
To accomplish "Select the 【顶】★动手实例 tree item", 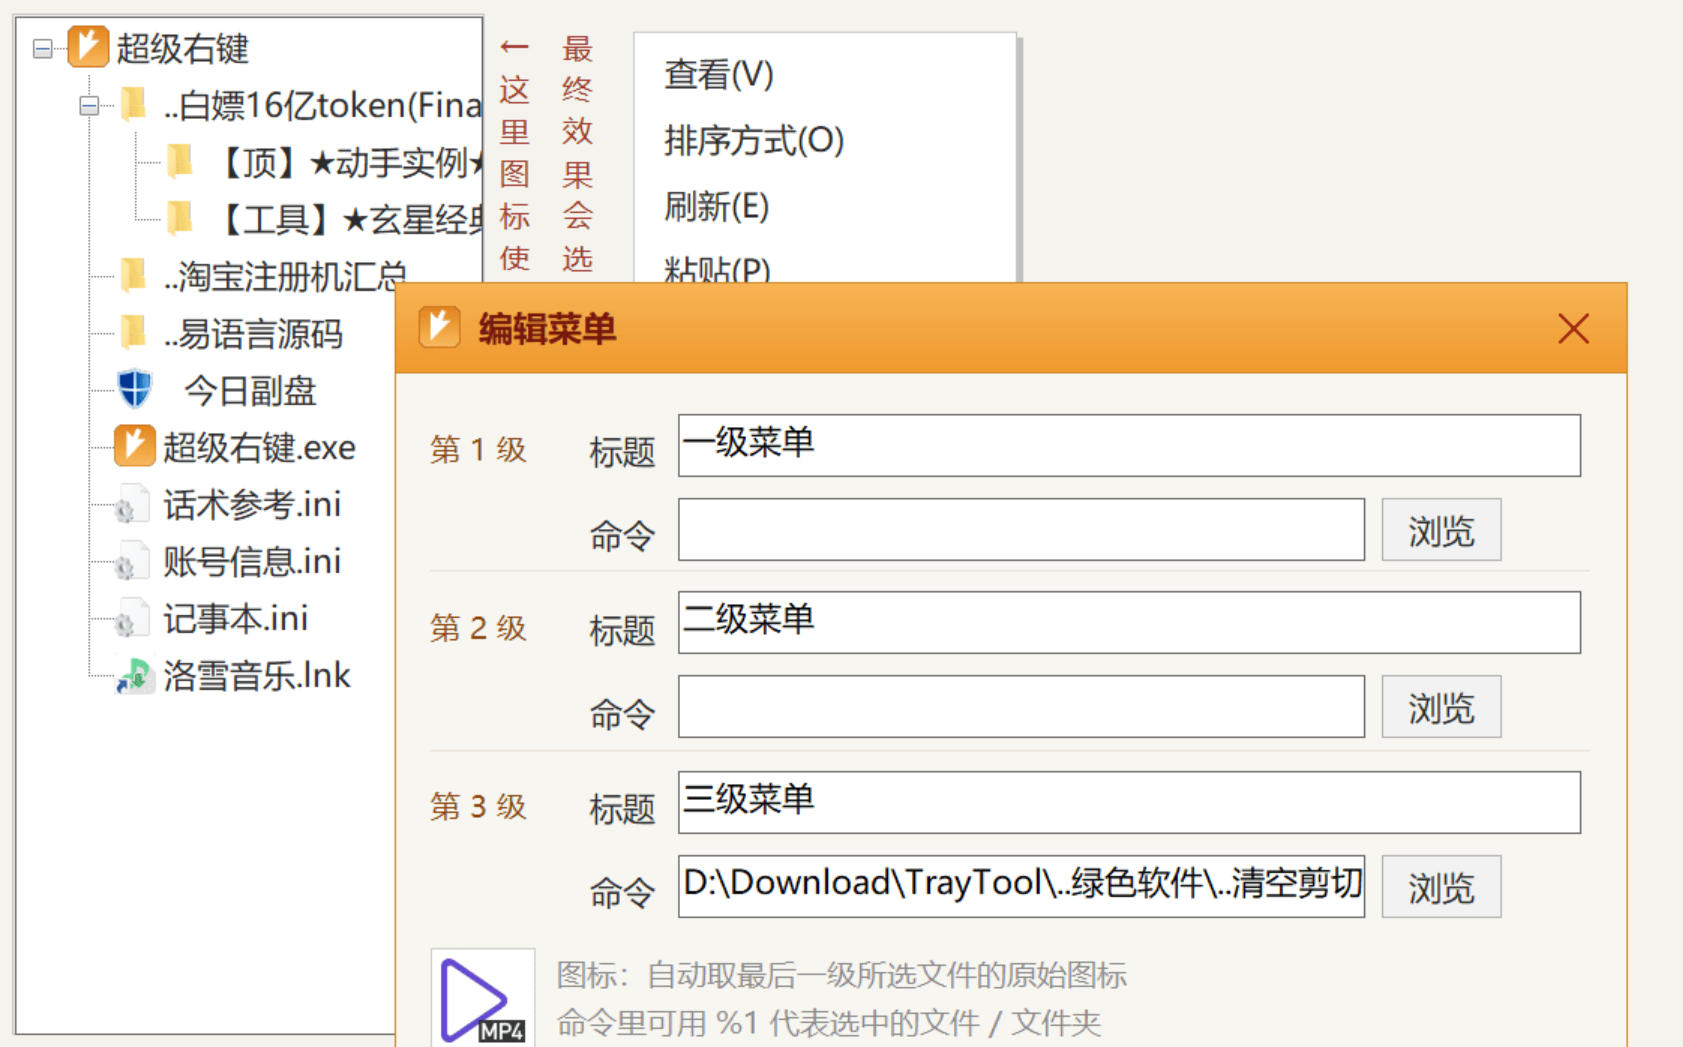I will [x=346, y=162].
